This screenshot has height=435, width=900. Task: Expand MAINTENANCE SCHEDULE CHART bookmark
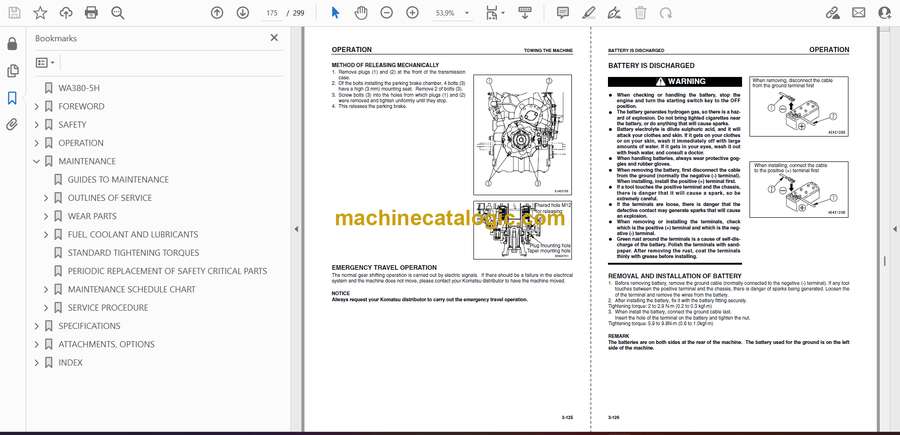pyautogui.click(x=46, y=289)
